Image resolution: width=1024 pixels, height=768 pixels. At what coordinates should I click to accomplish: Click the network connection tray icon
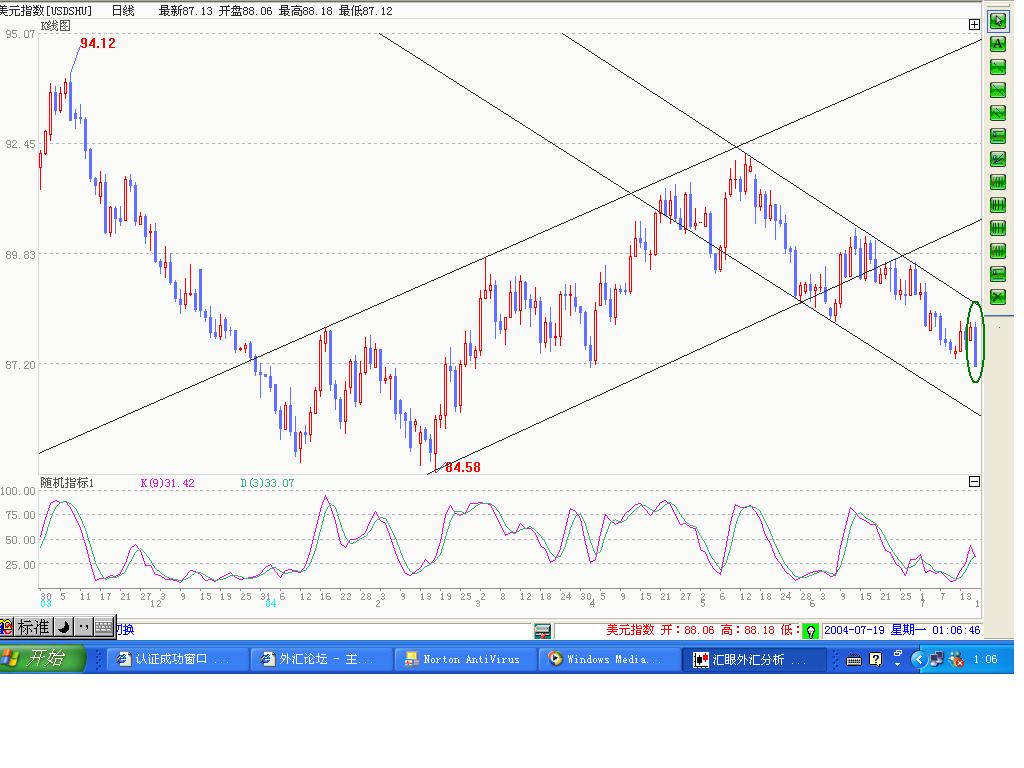pos(938,660)
